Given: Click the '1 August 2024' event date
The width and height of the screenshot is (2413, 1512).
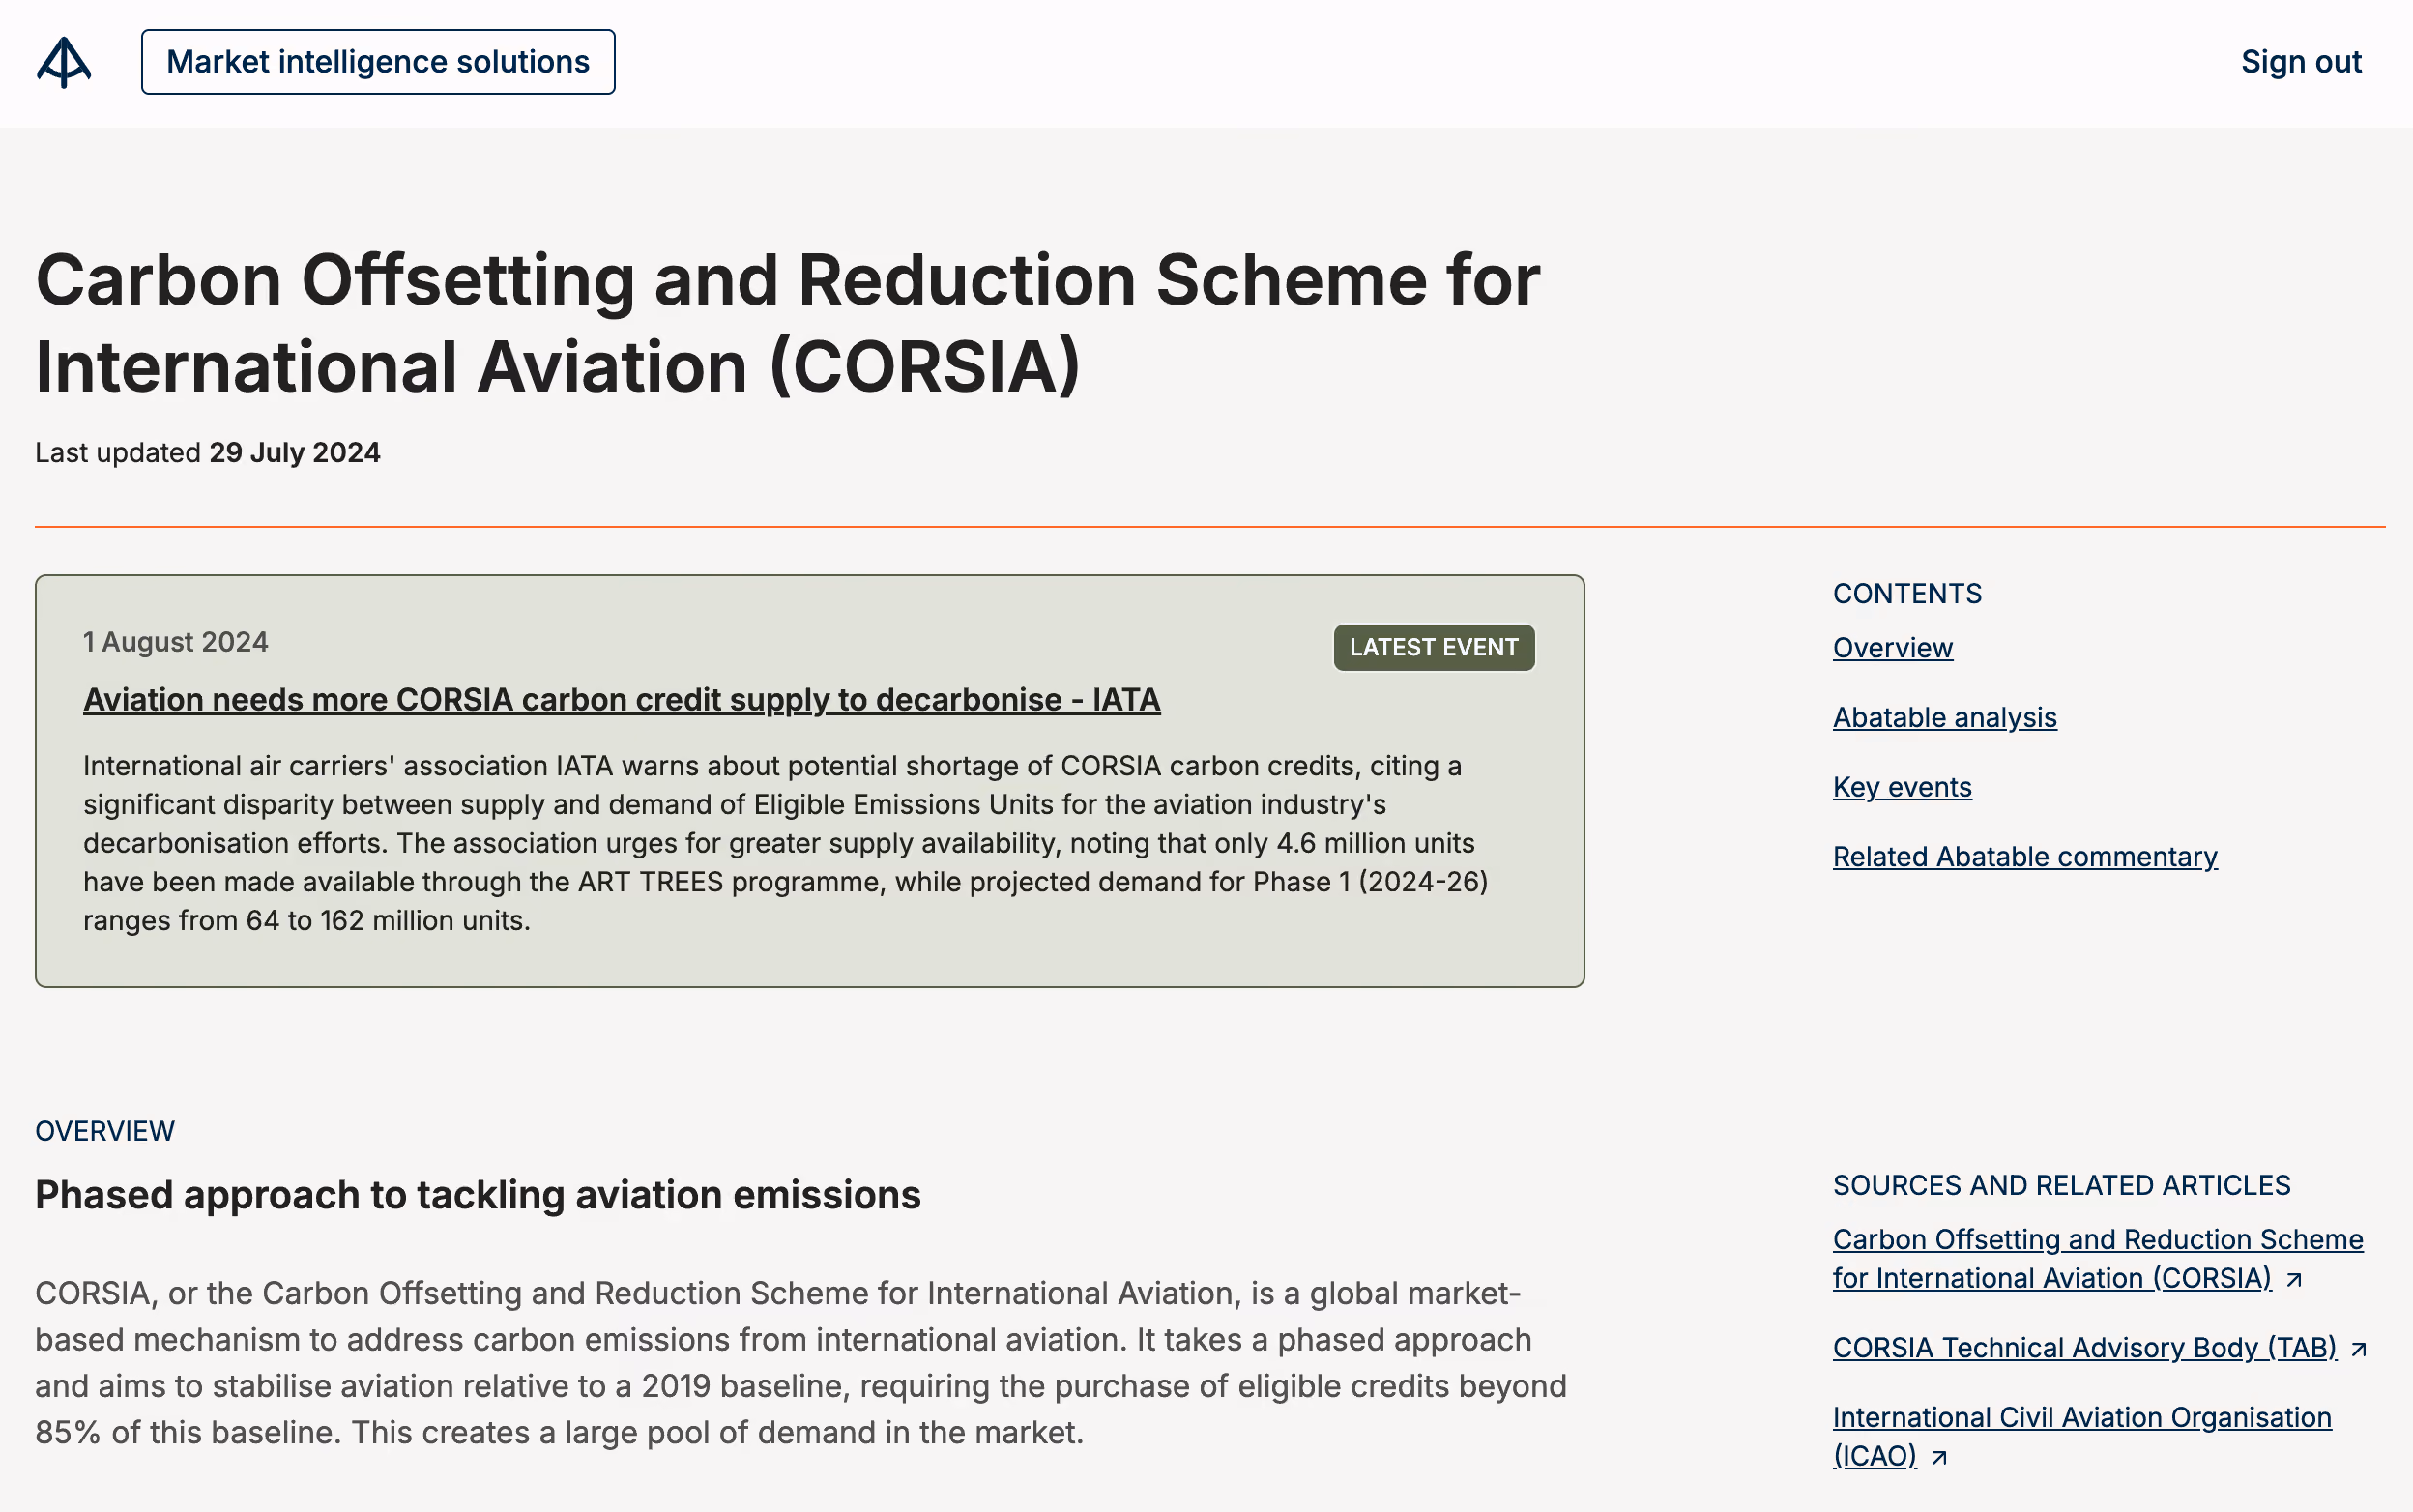Looking at the screenshot, I should [x=175, y=642].
